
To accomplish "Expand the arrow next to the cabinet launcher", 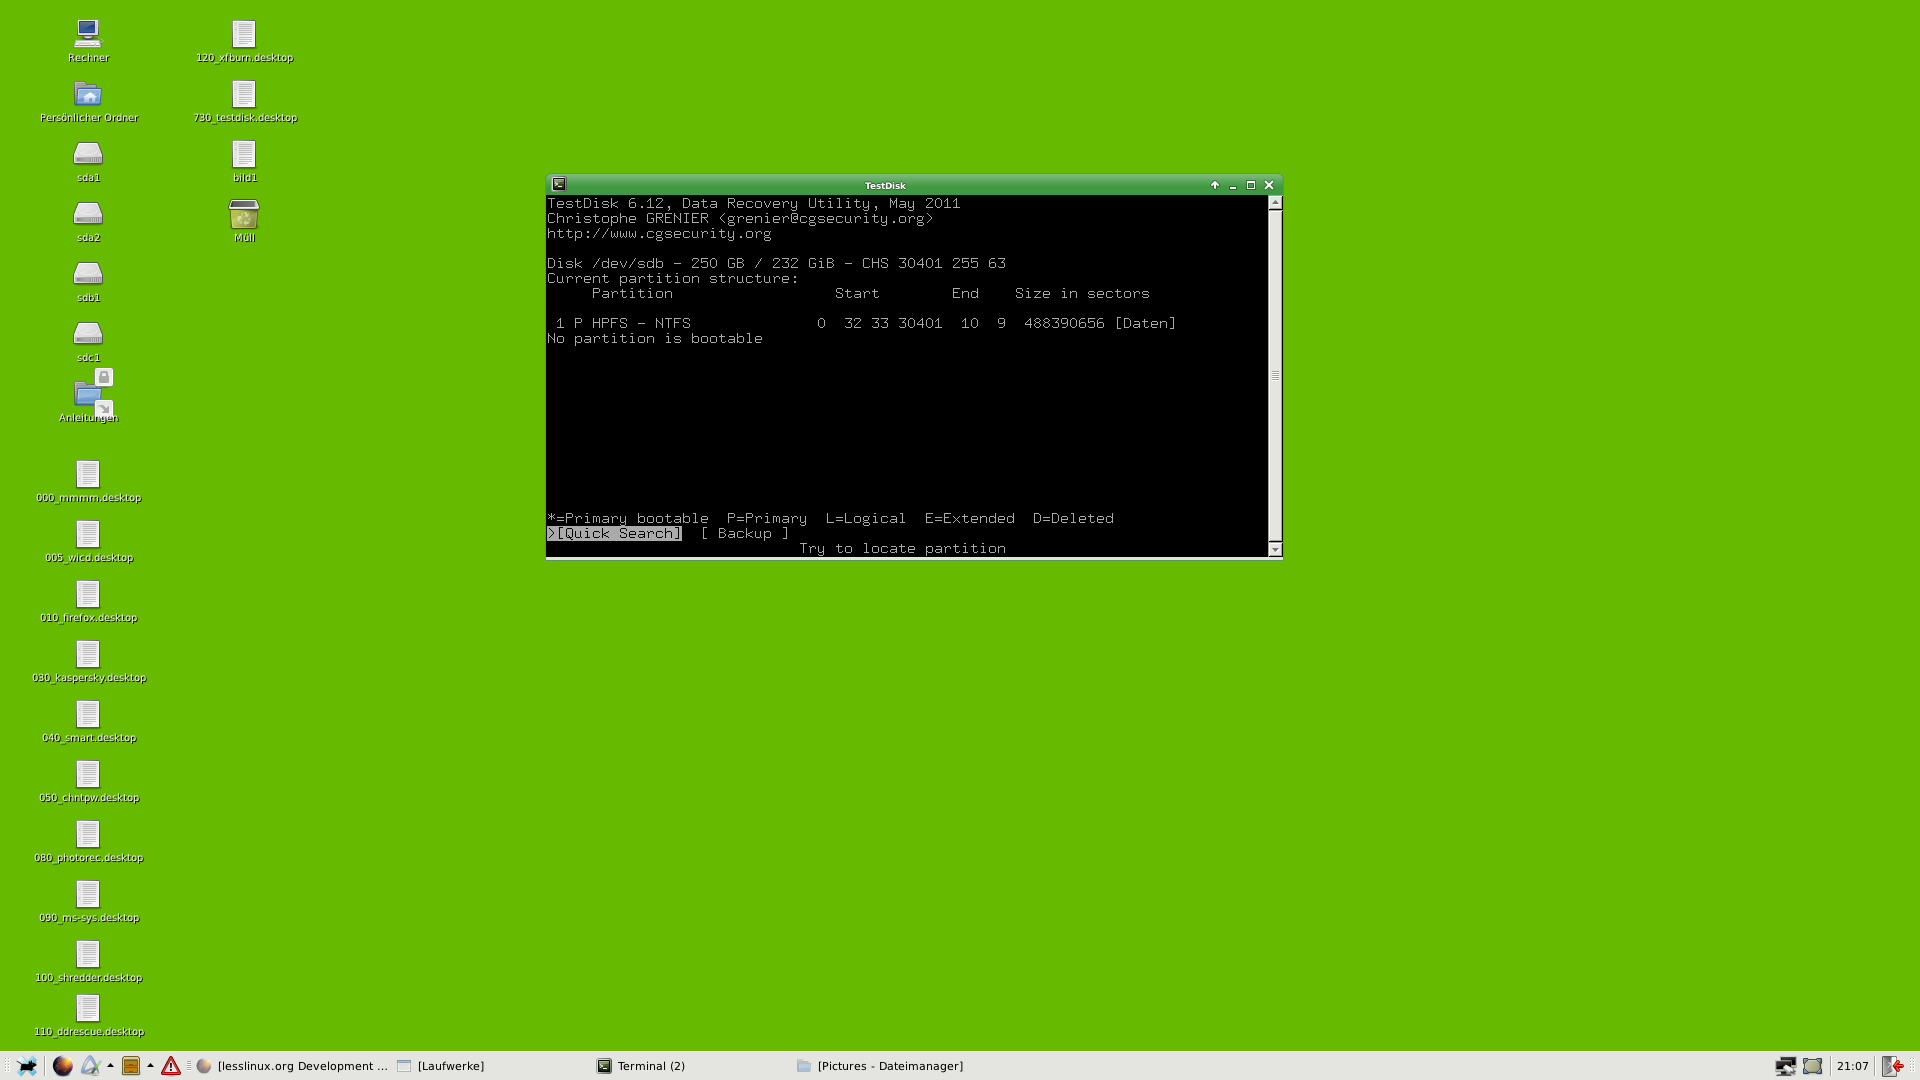I will click(150, 1065).
